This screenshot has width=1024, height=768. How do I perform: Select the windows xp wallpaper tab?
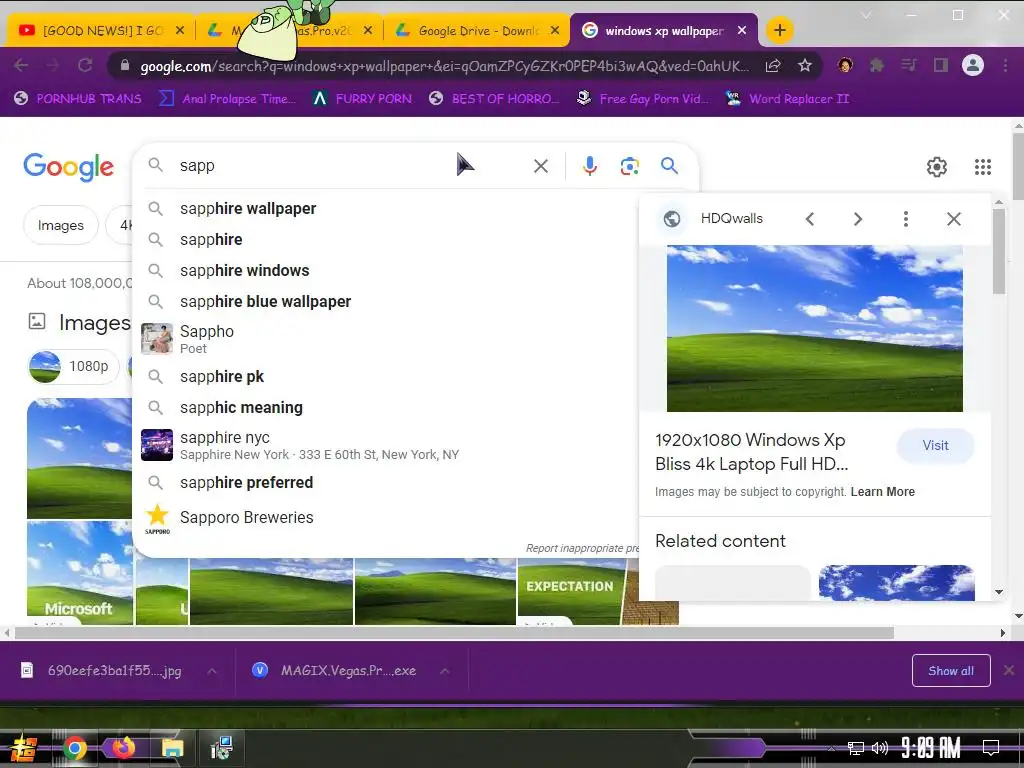tap(663, 31)
